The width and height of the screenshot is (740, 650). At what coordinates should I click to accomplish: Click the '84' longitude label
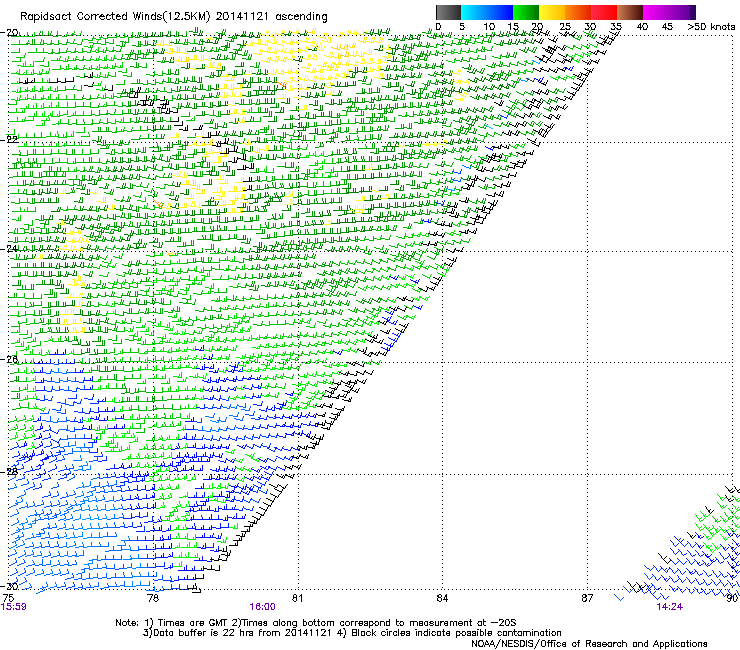click(x=442, y=598)
